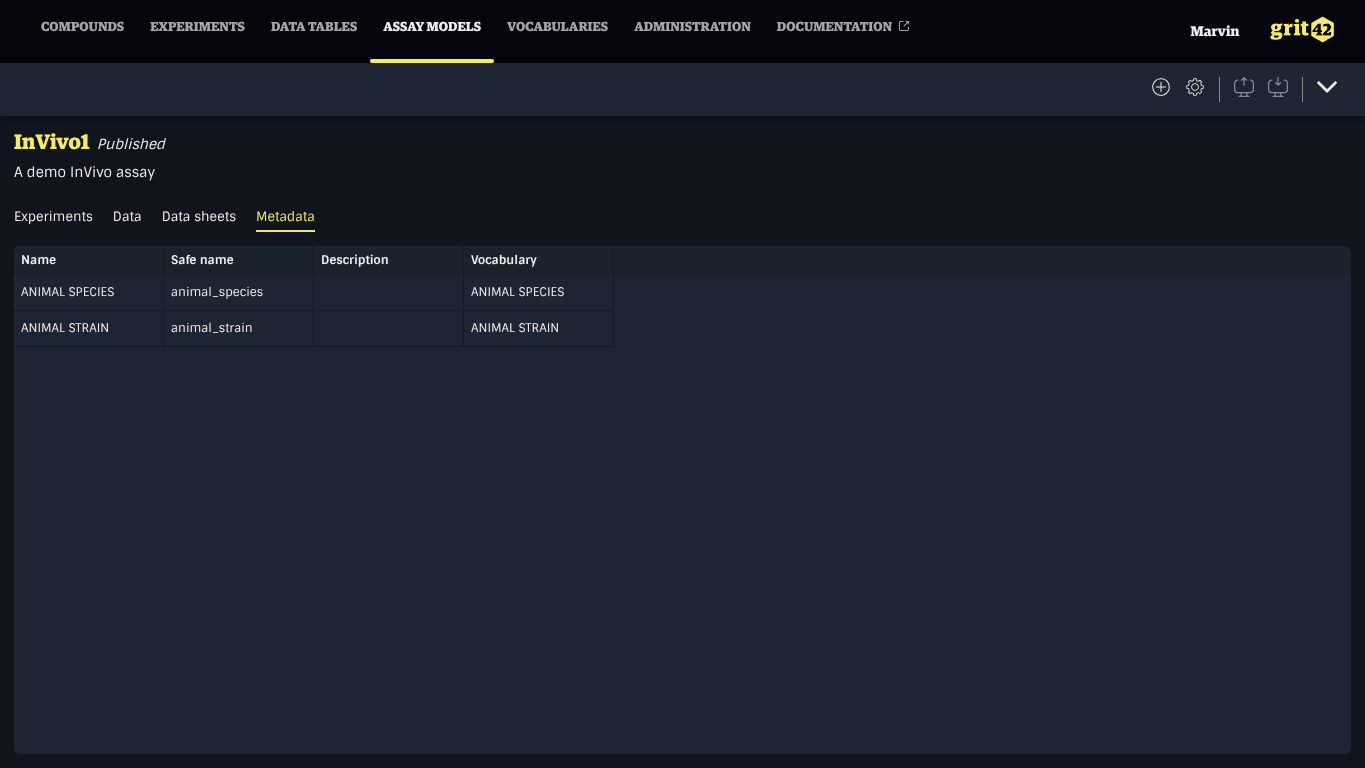
Task: Switch to the Experiments tab
Action: (53, 216)
